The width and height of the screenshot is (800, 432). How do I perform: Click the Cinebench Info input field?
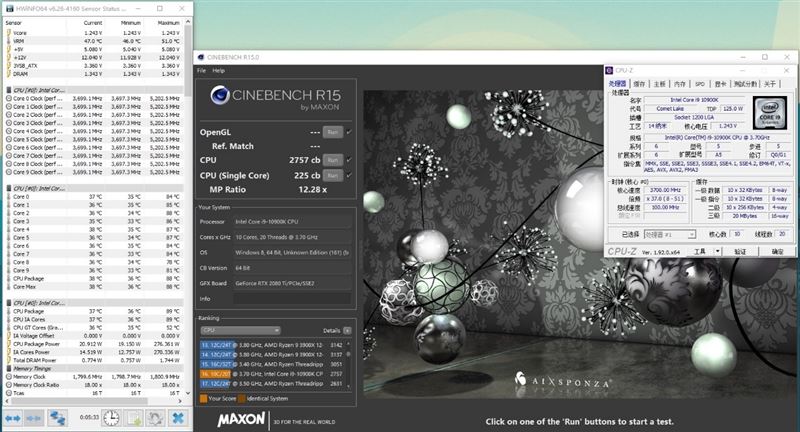tap(292, 299)
